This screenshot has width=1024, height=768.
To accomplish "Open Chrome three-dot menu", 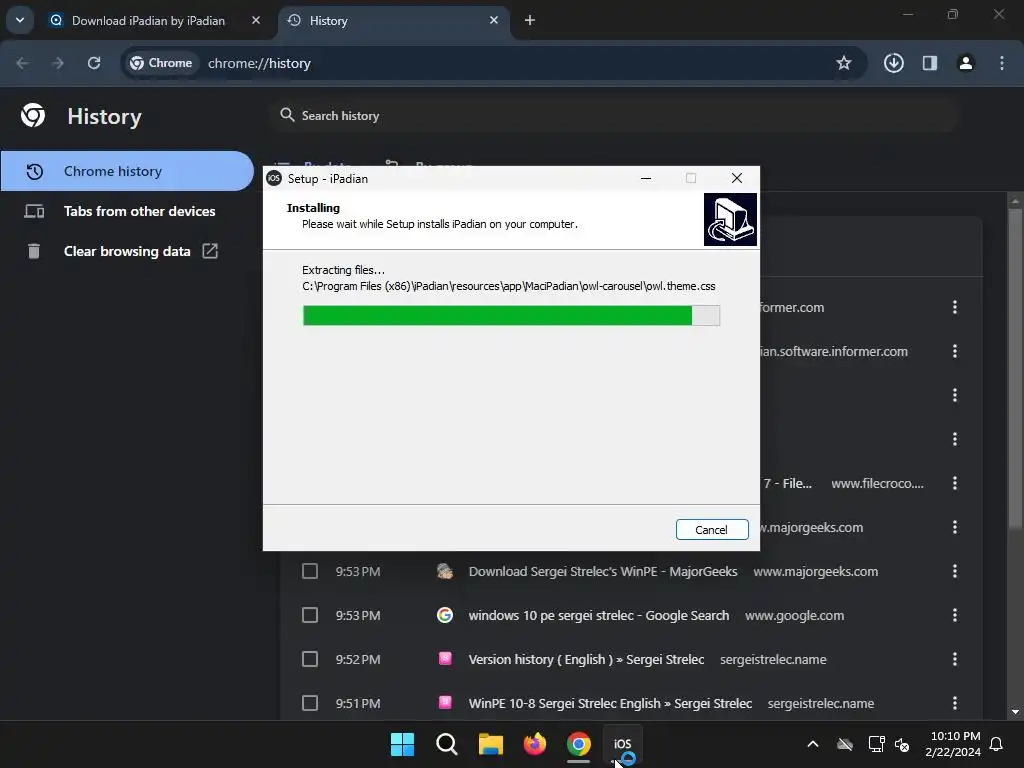I will click(x=1002, y=63).
